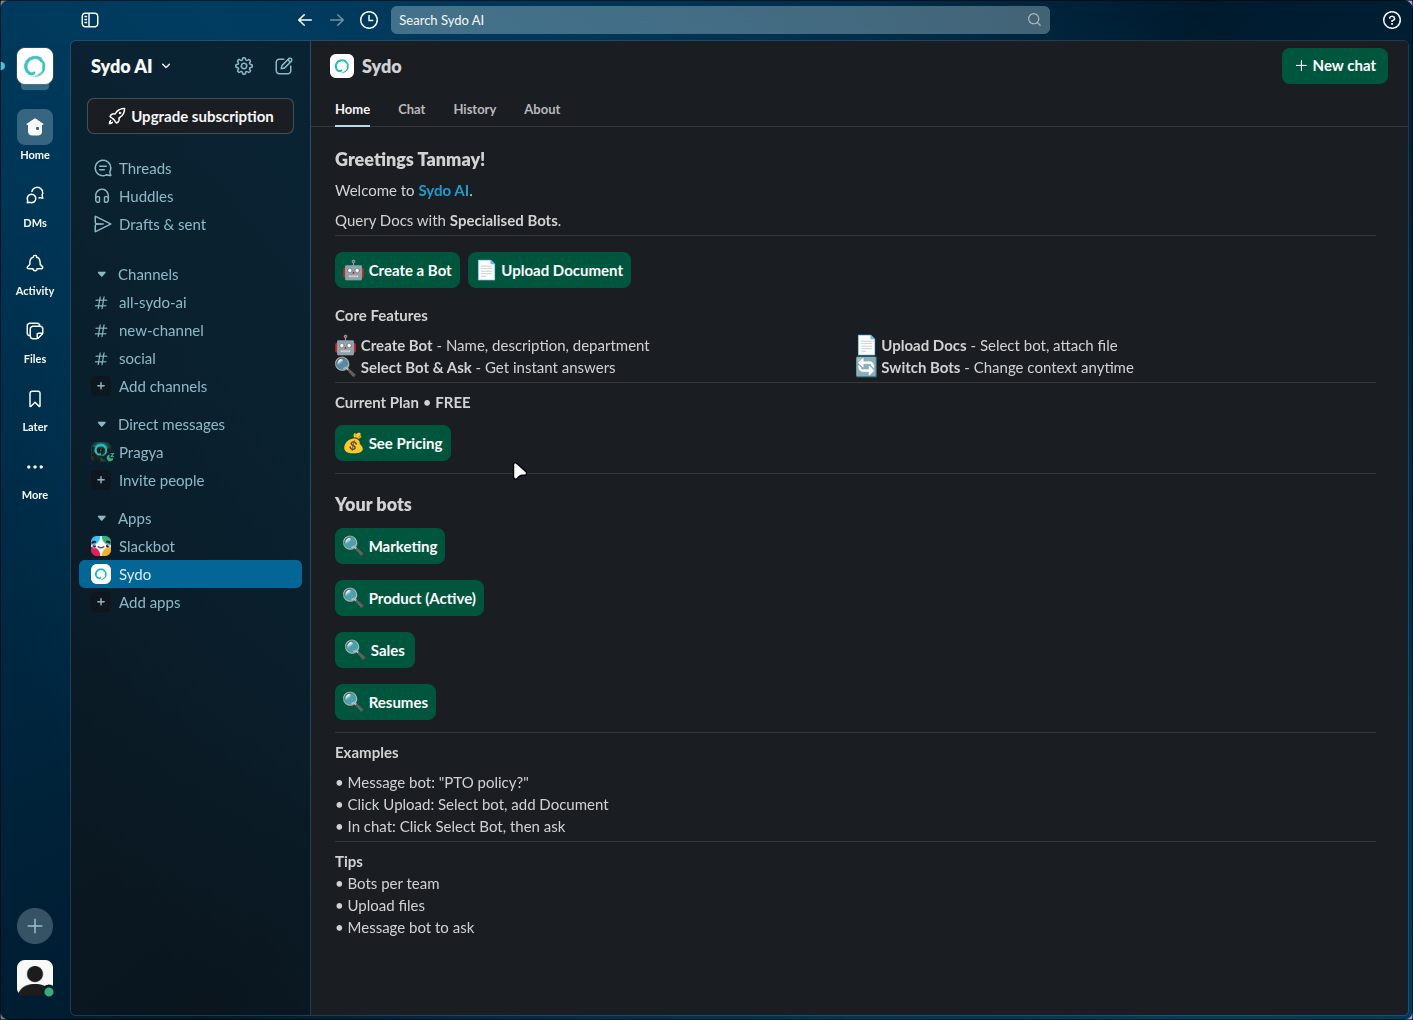Image resolution: width=1413 pixels, height=1020 pixels.
Task: Open workspace settings gear icon
Action: pyautogui.click(x=244, y=66)
